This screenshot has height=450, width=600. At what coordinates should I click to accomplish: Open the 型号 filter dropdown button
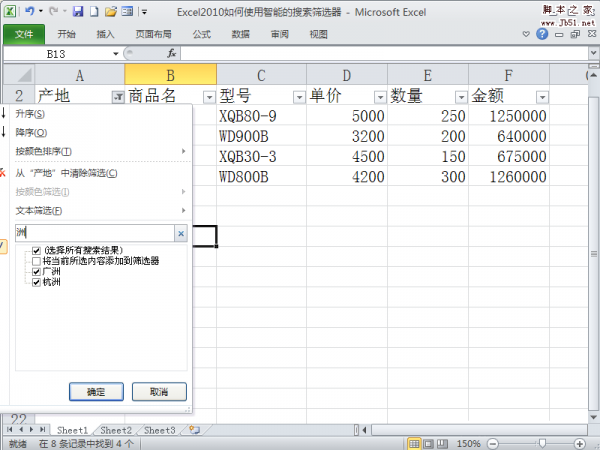(x=299, y=97)
